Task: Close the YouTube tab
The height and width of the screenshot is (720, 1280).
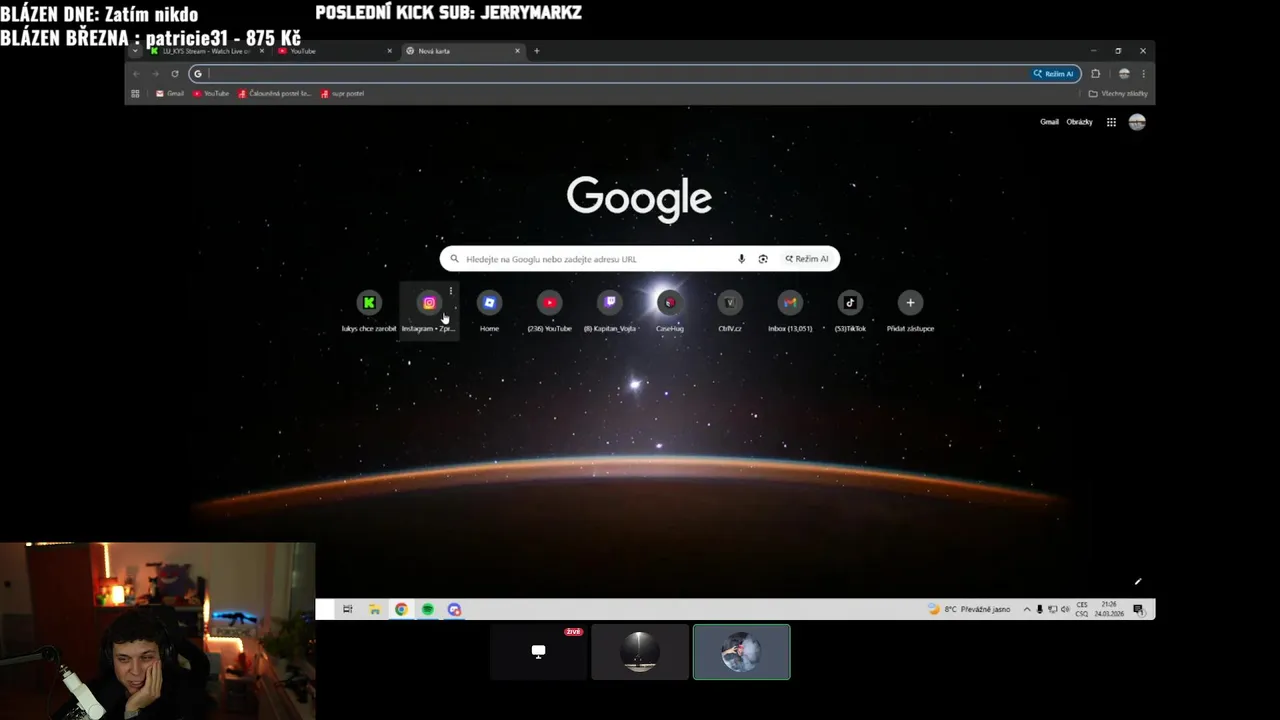Action: click(390, 51)
